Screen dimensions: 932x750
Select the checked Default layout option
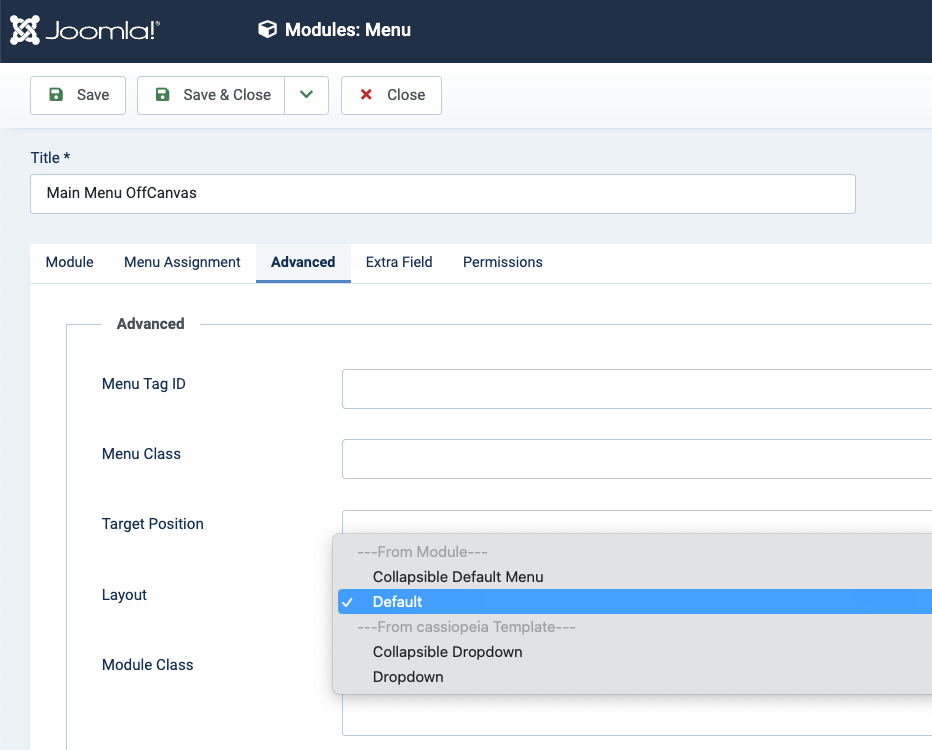[398, 602]
